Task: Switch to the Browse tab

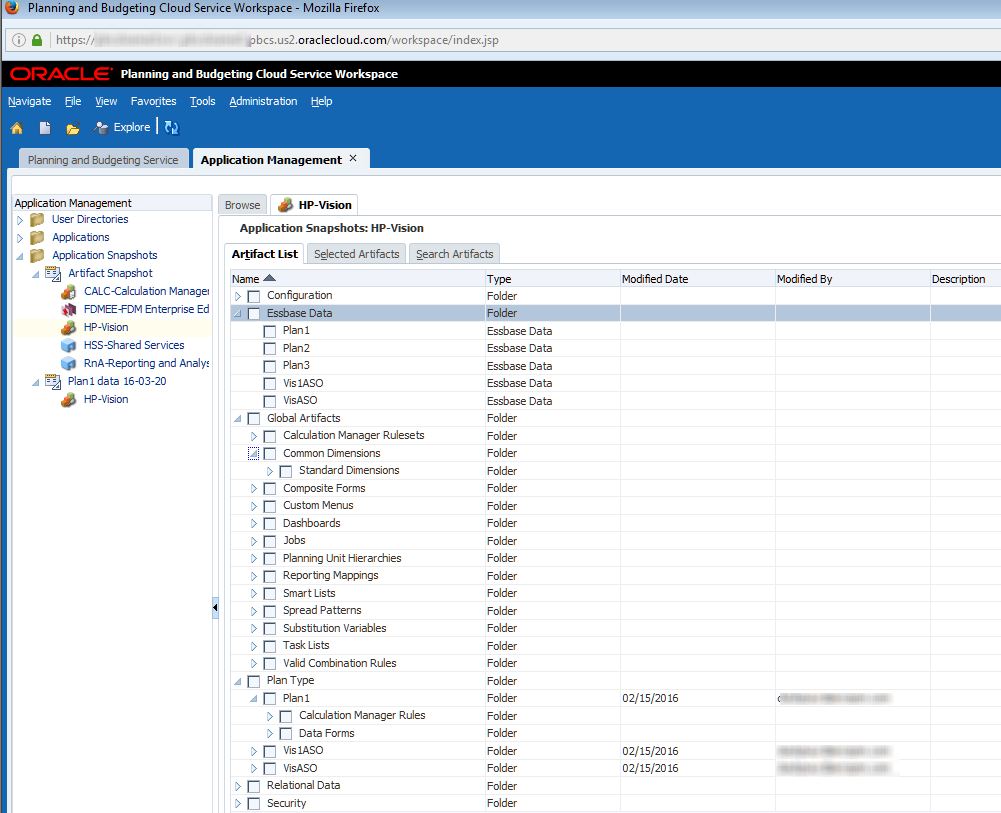Action: [x=243, y=205]
